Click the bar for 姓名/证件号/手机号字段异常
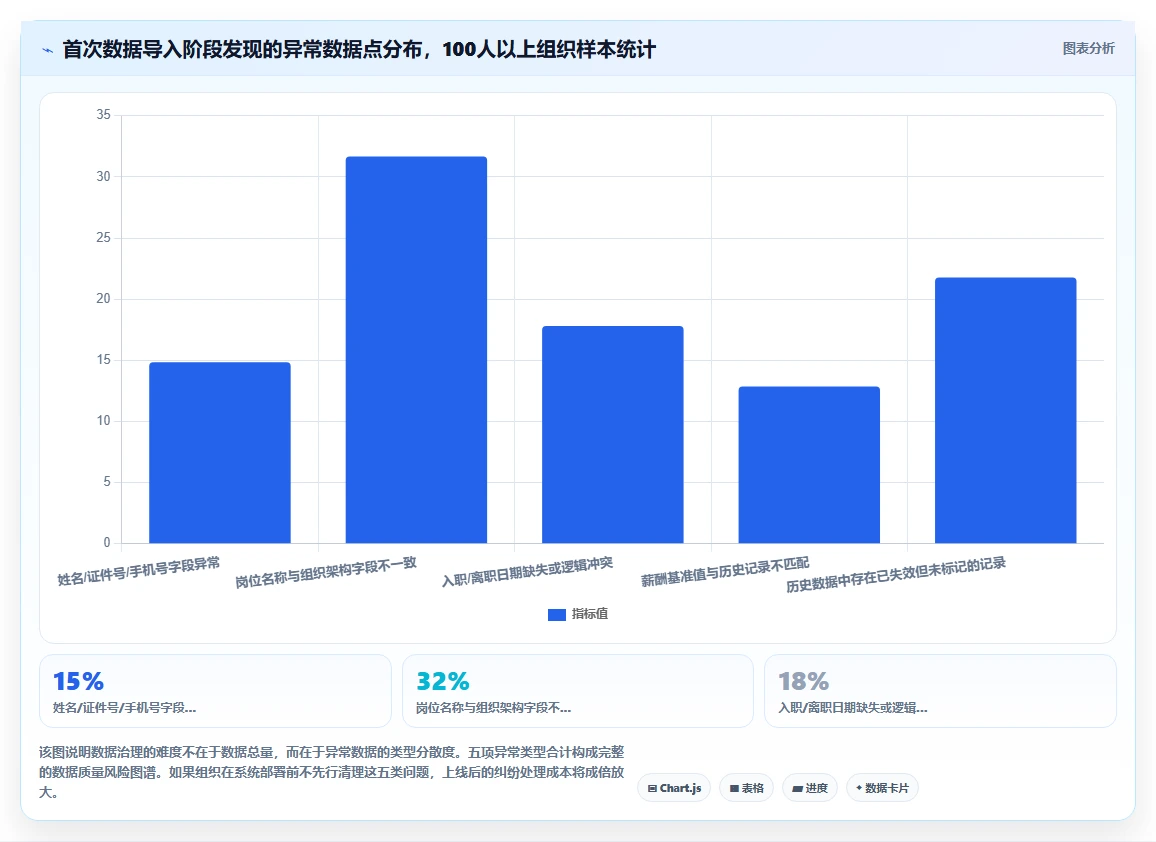 220,453
